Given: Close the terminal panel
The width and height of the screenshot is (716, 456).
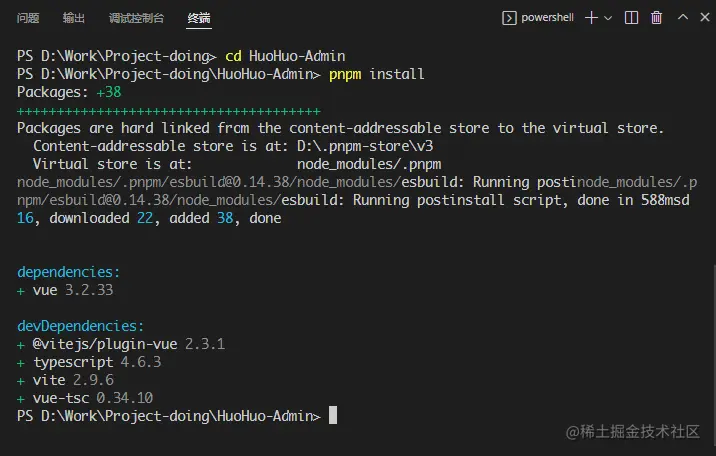Looking at the screenshot, I should click(x=705, y=17).
